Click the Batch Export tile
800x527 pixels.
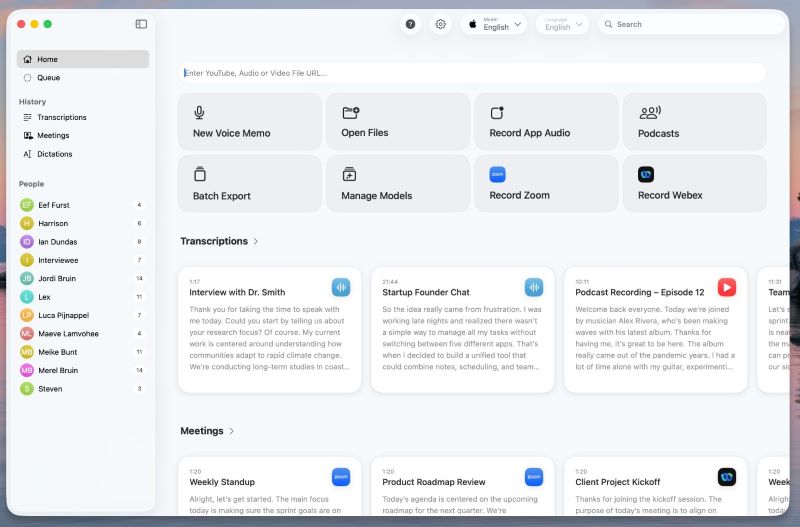point(250,184)
